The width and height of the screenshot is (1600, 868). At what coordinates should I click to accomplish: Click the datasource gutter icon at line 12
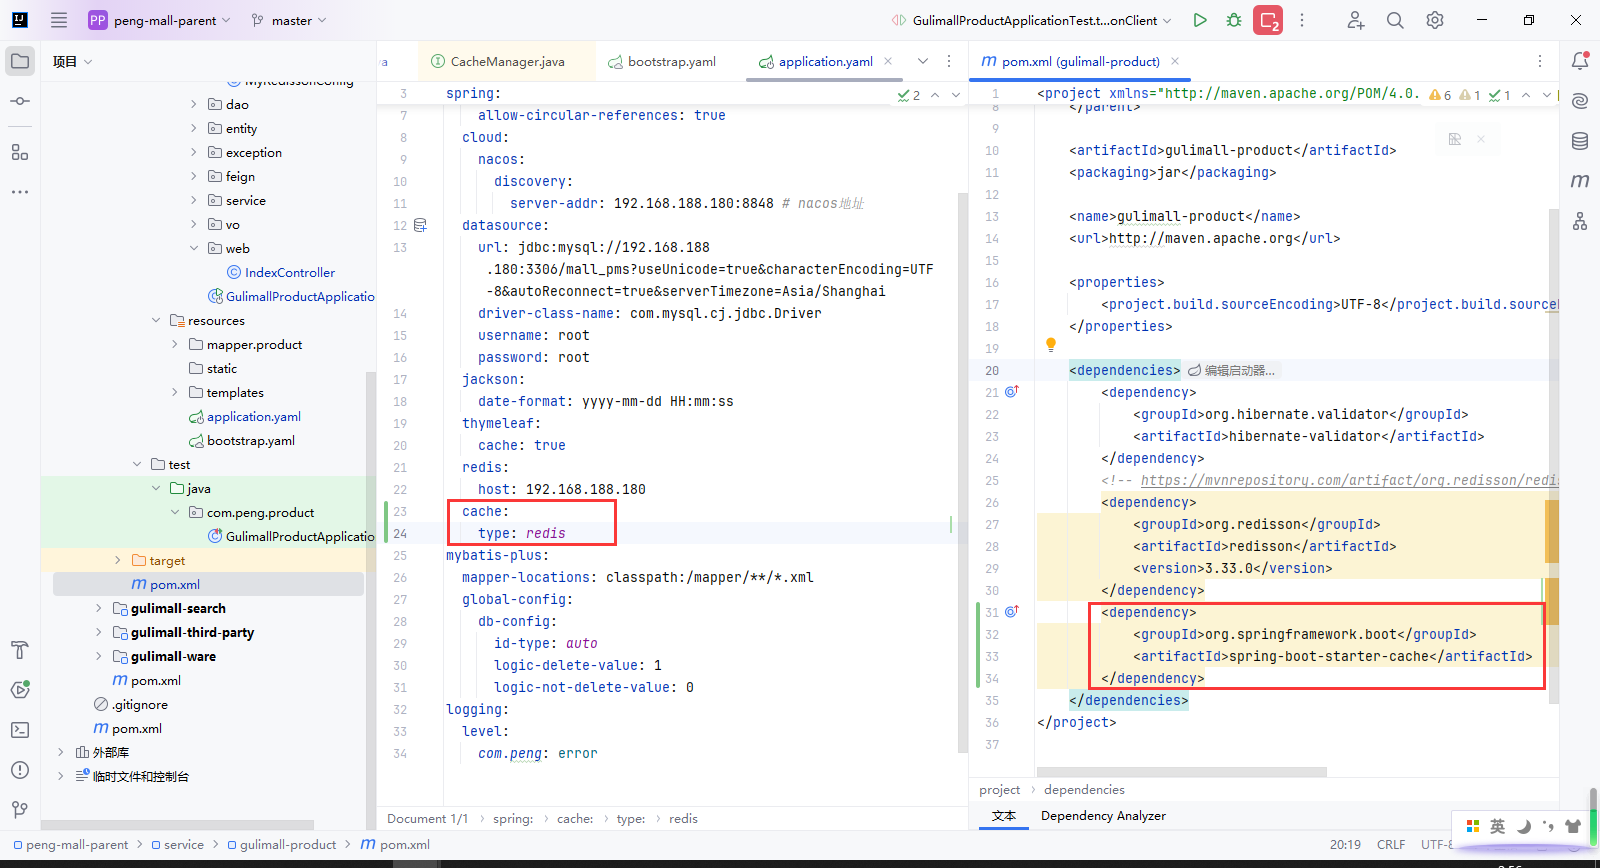(x=420, y=225)
